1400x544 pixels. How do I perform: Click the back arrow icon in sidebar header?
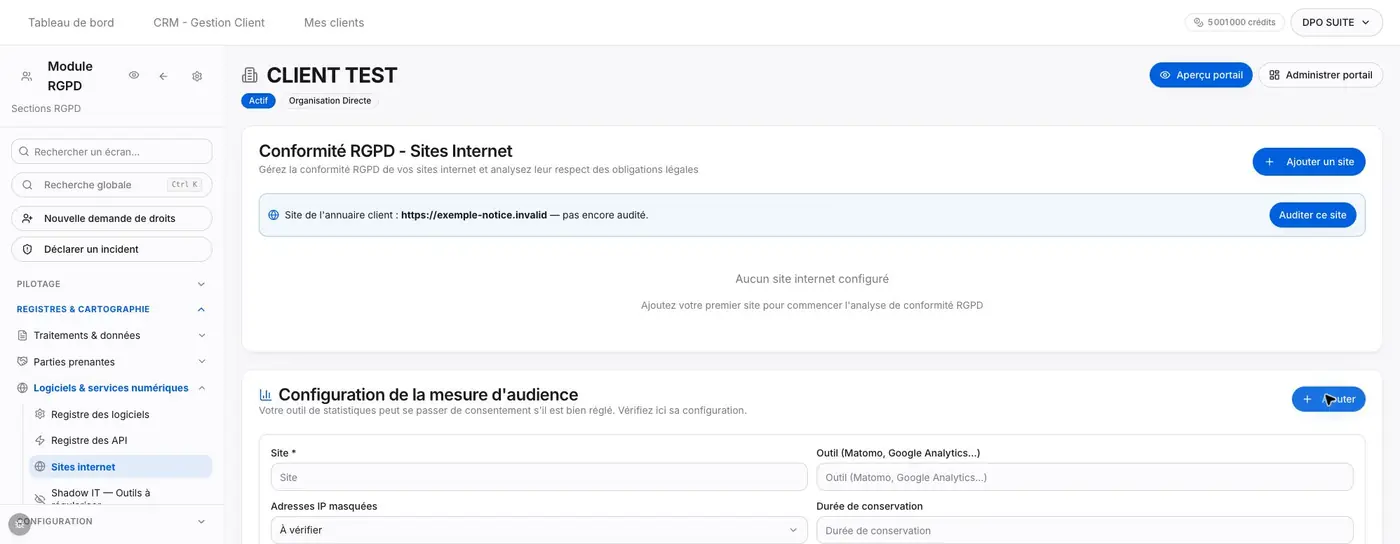pyautogui.click(x=163, y=76)
